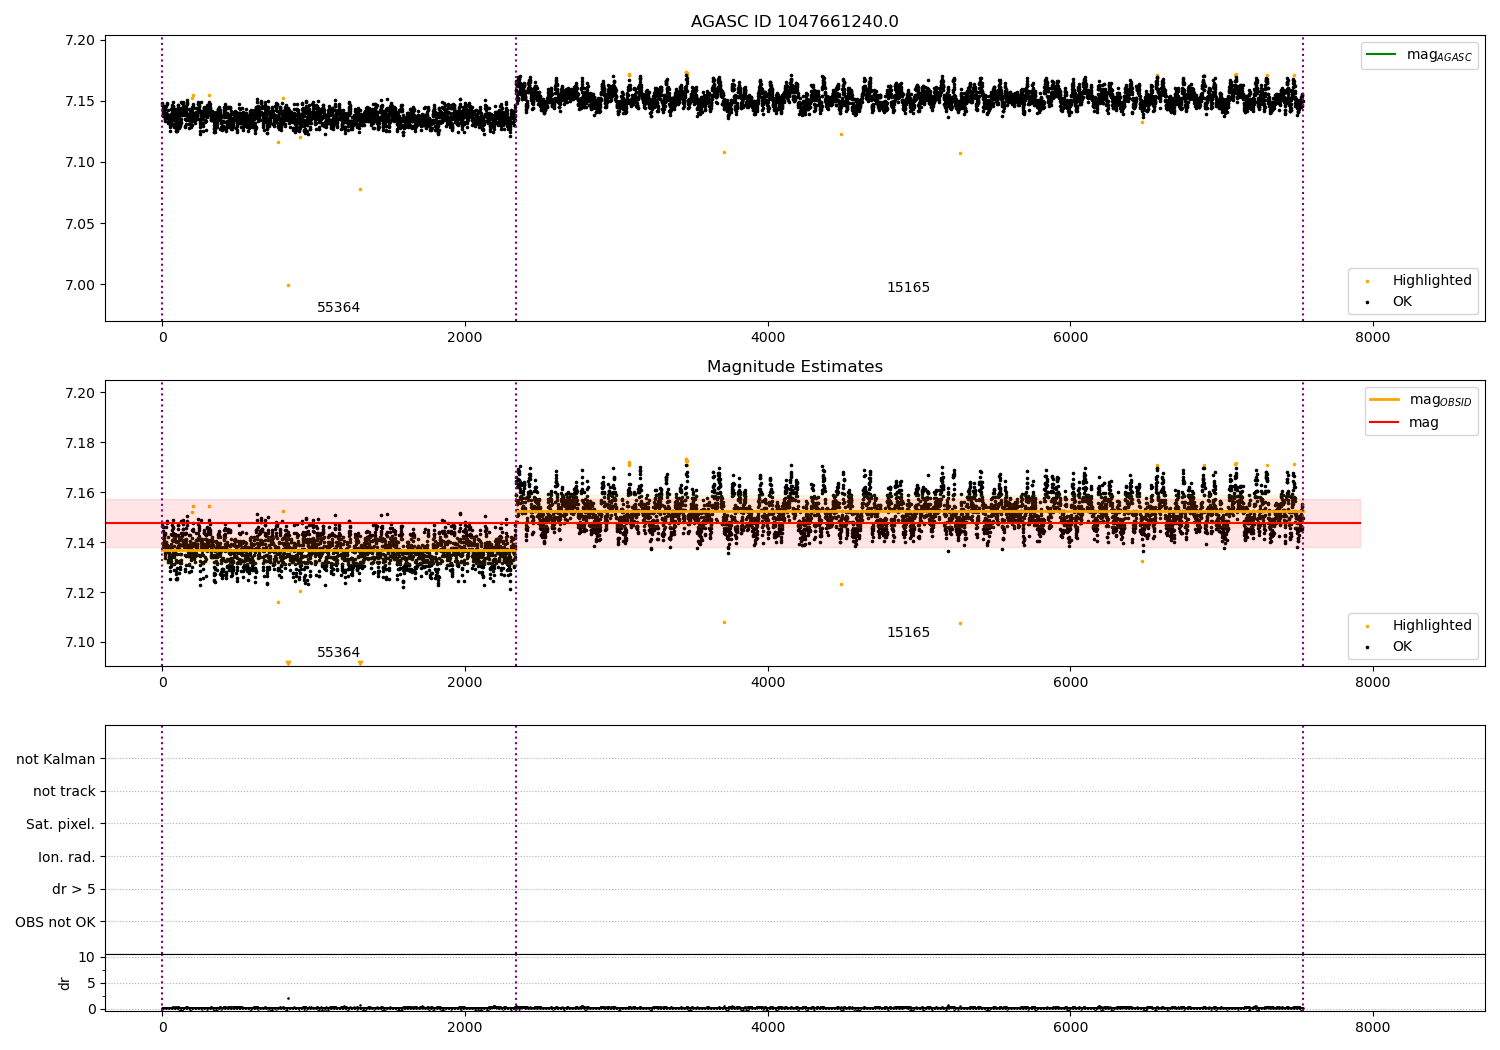Select the 'OBS not OK' row label

tap(55, 922)
